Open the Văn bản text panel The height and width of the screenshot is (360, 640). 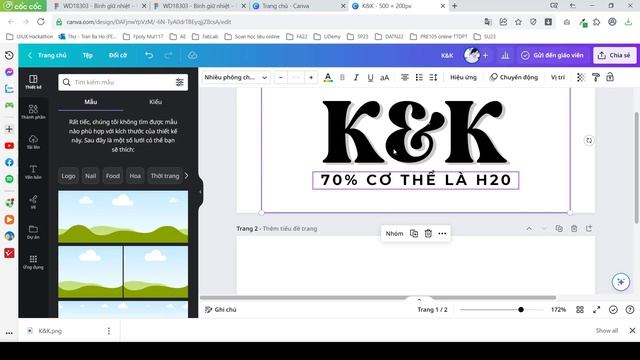coord(33,171)
